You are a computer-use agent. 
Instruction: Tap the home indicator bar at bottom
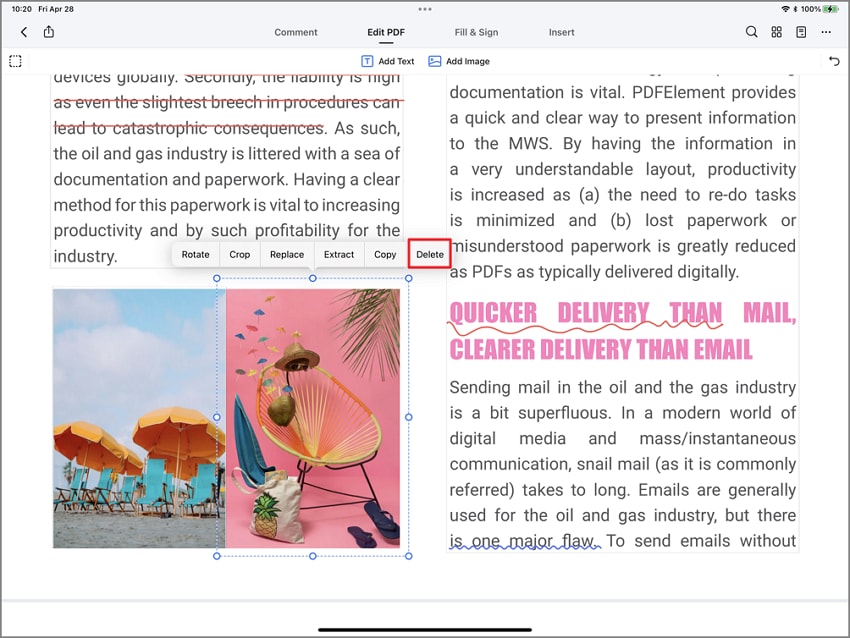pos(425,629)
